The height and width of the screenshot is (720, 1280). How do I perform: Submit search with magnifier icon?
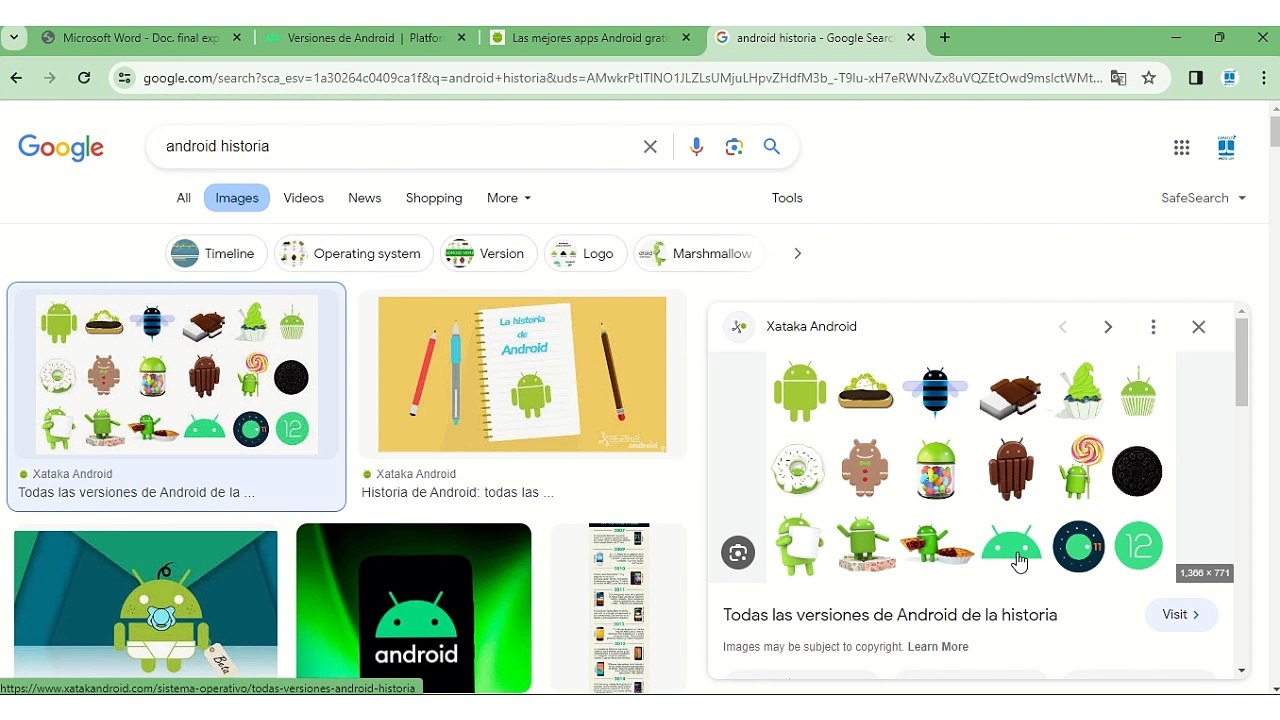(x=772, y=147)
